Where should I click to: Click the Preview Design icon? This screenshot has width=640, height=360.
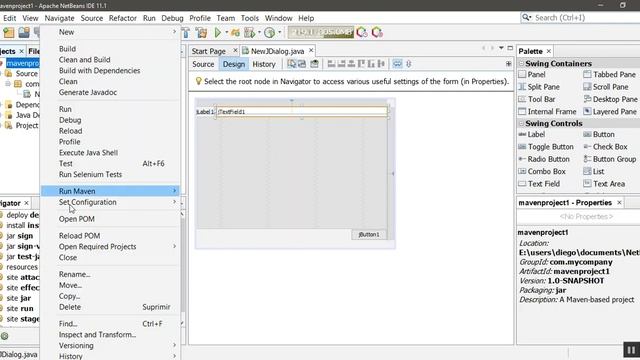pyautogui.click(x=314, y=64)
